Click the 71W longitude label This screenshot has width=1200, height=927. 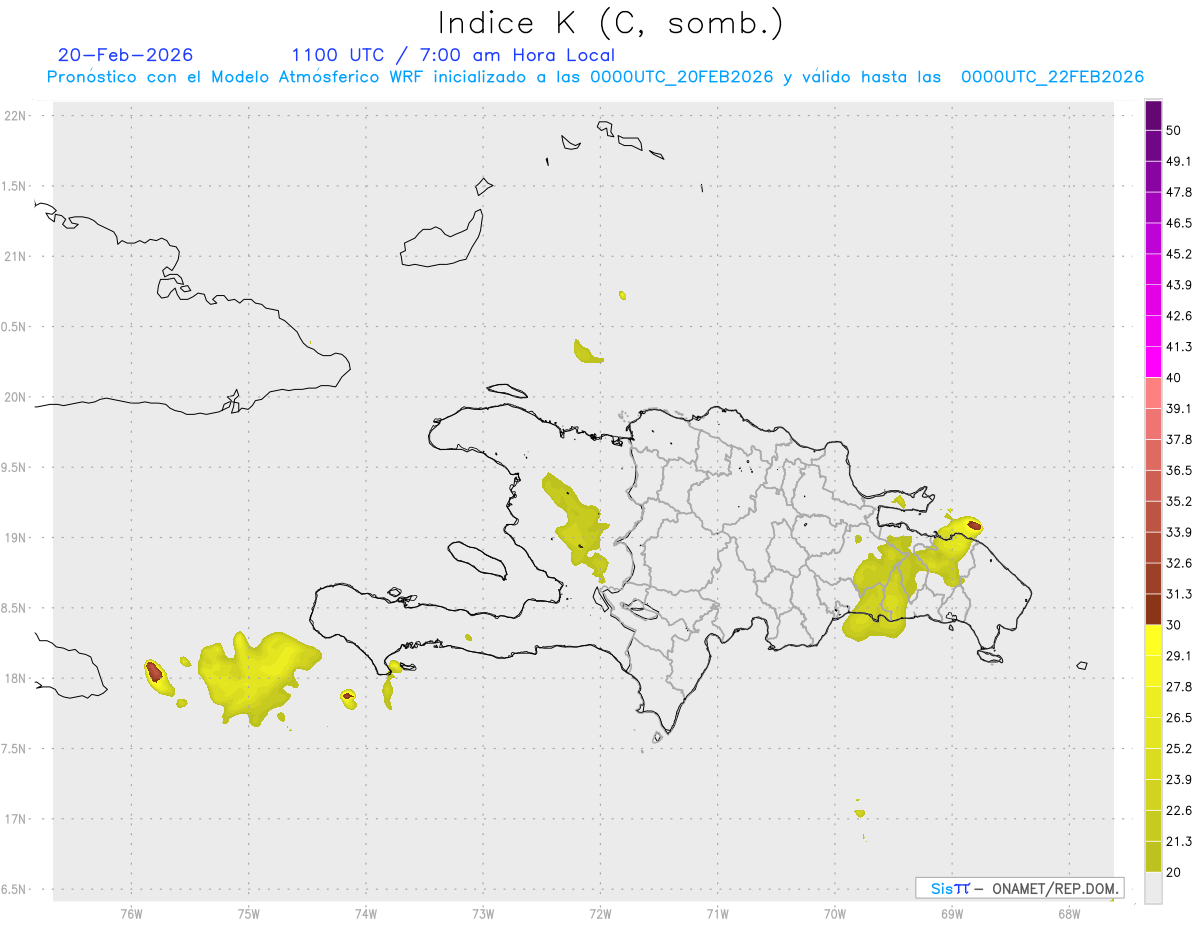(x=717, y=913)
